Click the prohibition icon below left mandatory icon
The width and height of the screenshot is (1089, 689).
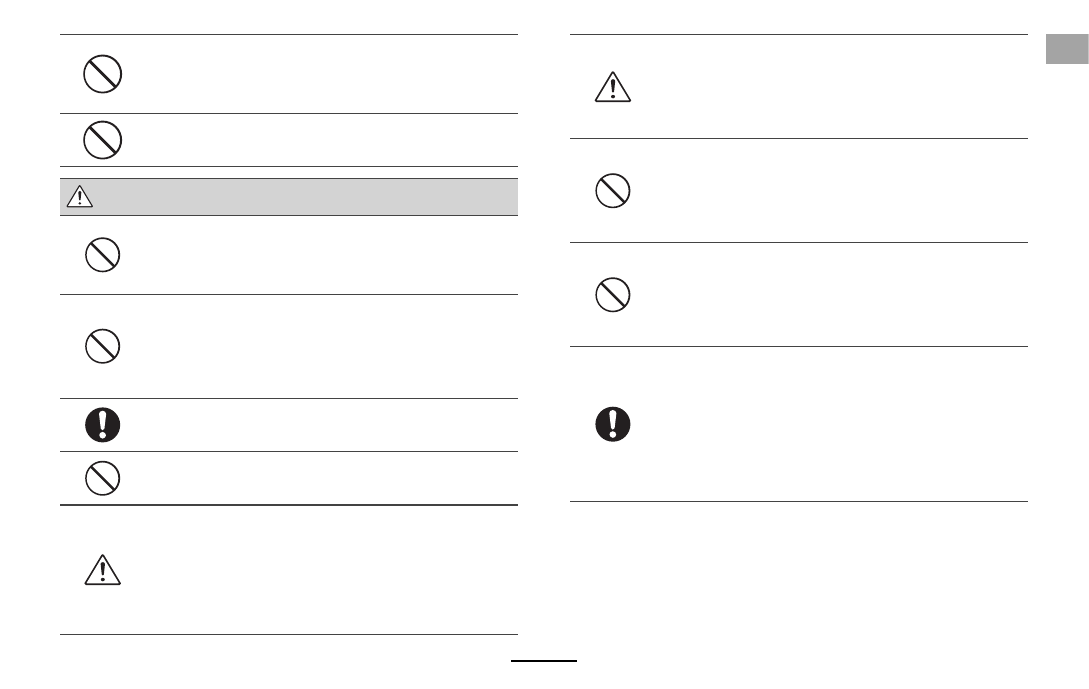click(x=103, y=478)
